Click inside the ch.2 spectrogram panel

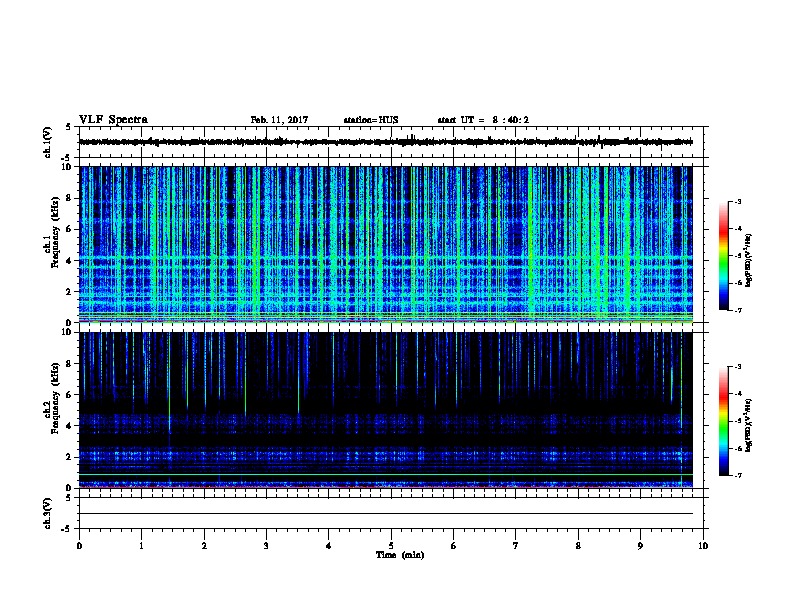pyautogui.click(x=386, y=410)
